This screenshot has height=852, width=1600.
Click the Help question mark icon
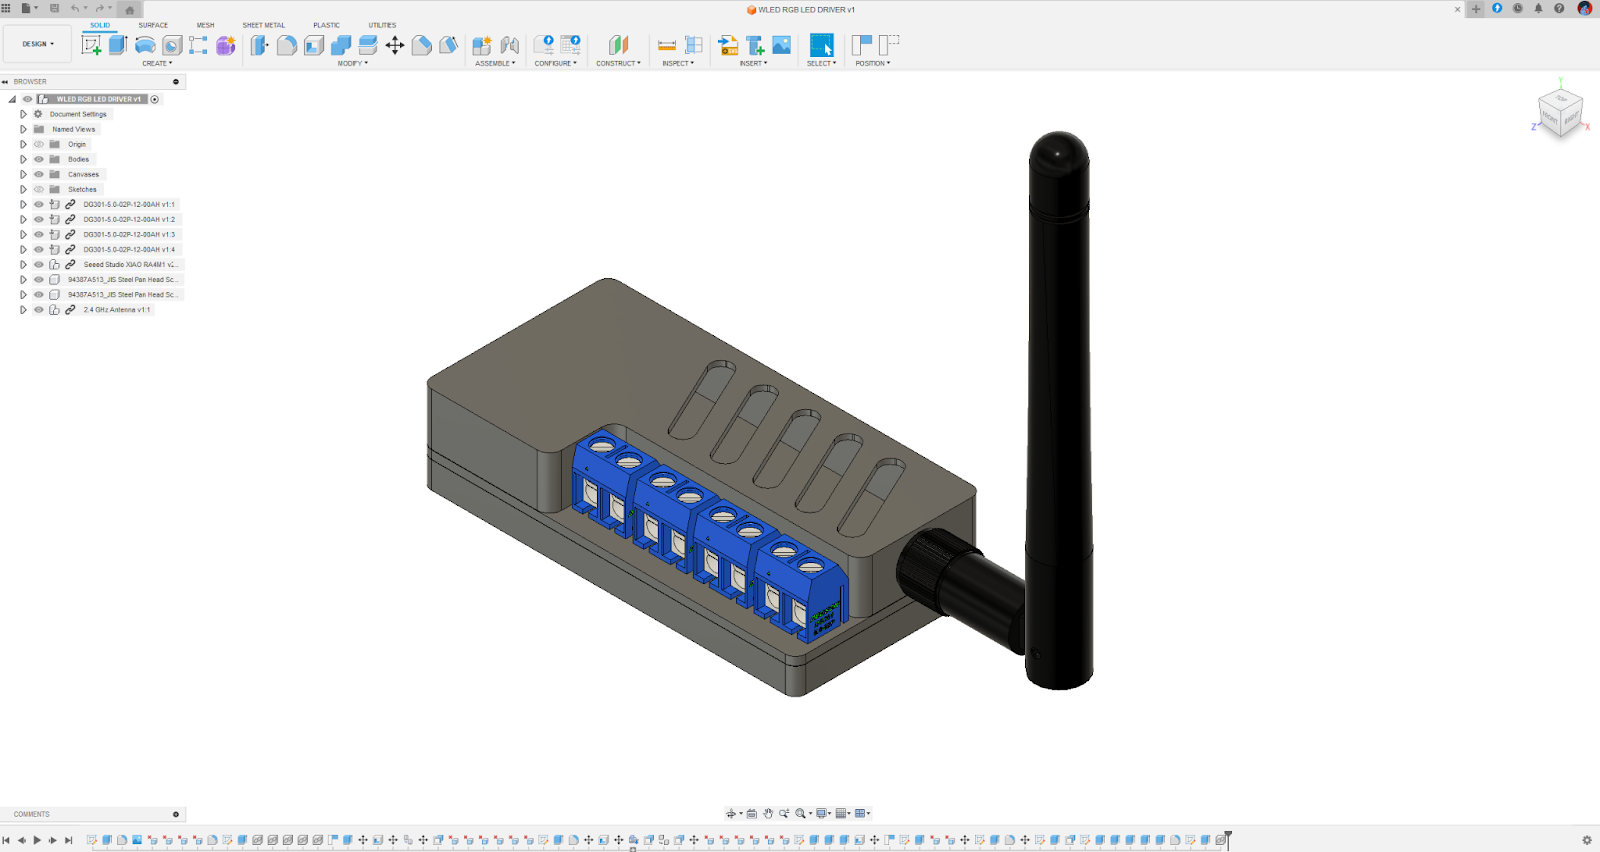[1559, 8]
